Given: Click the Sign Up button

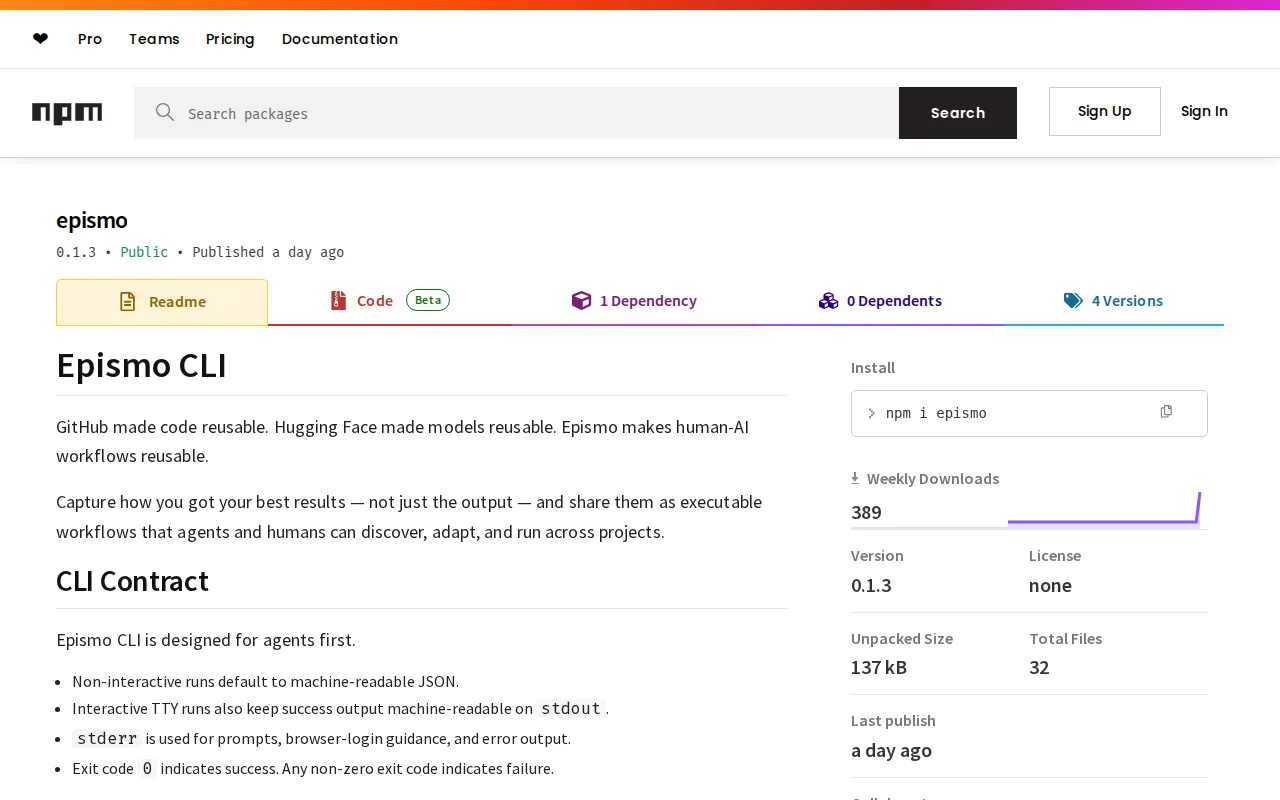Looking at the screenshot, I should pos(1105,111).
